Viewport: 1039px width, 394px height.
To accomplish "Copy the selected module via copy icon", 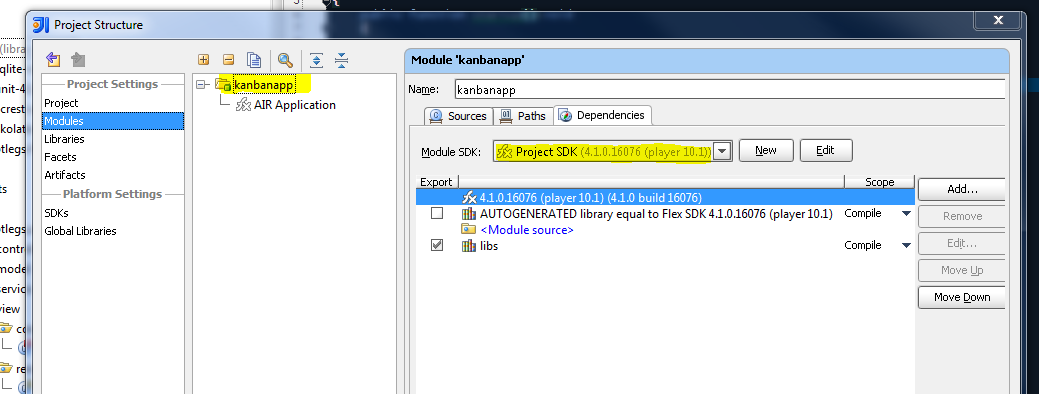I will tap(254, 60).
